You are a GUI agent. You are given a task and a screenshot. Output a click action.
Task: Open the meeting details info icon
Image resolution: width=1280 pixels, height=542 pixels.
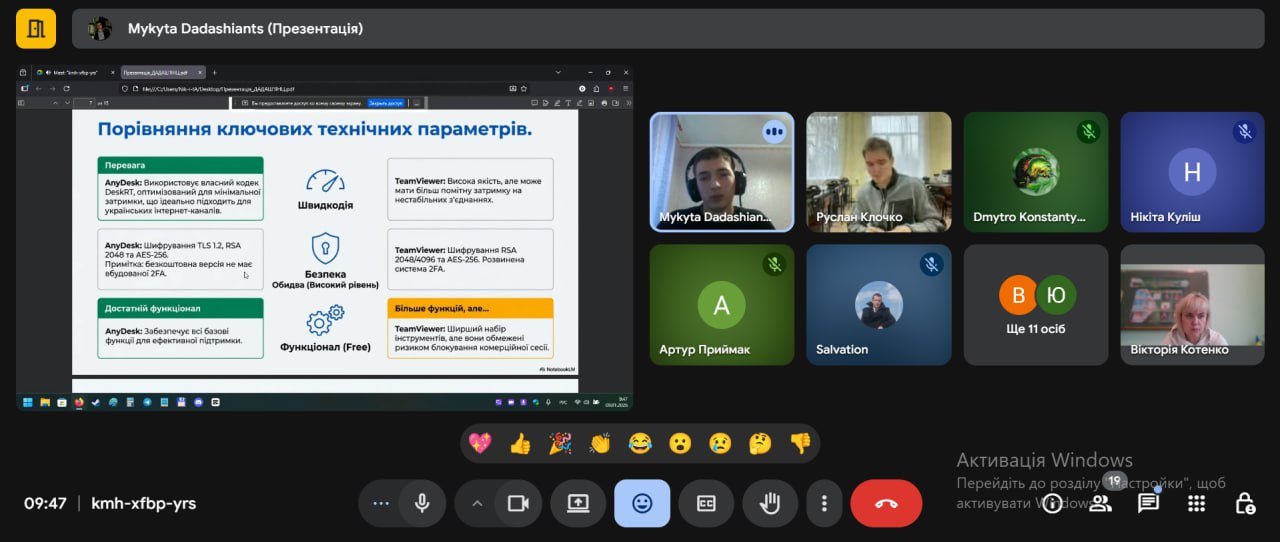(1052, 503)
